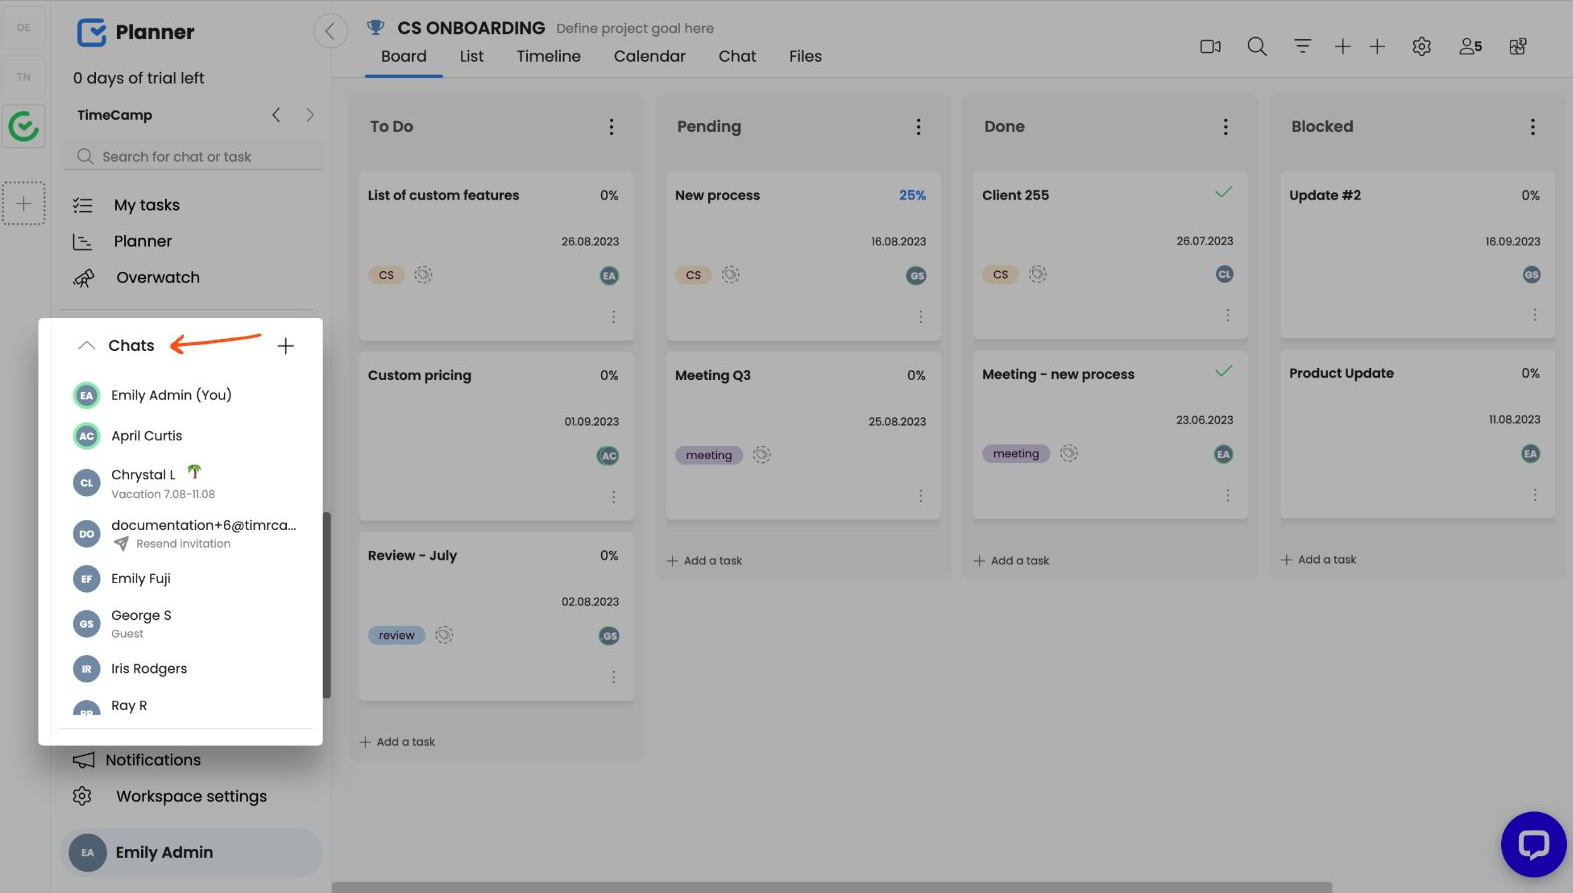
Task: Collapse the Chats section chevron
Action: 87,345
